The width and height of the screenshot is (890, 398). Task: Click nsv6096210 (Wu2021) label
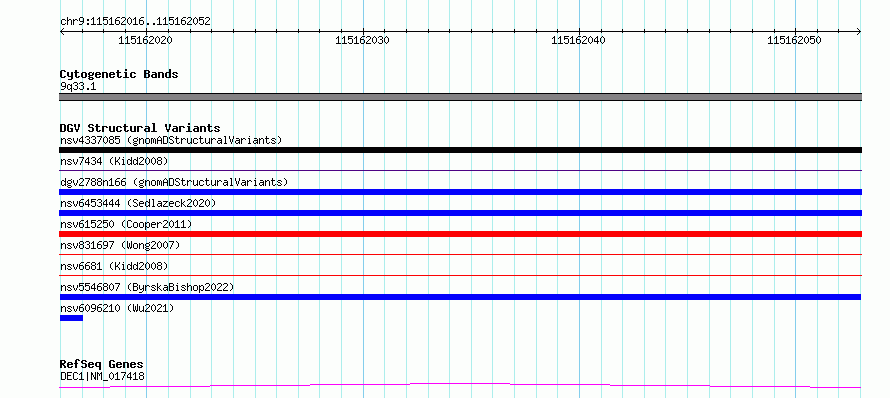click(117, 308)
